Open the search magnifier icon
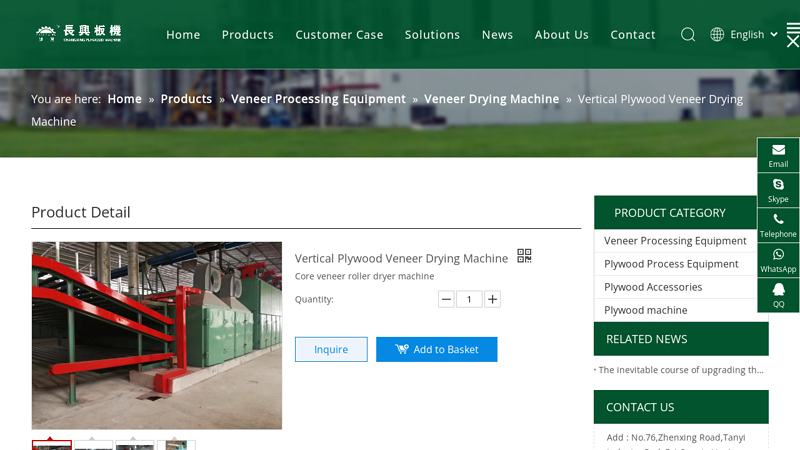800x450 pixels. click(x=688, y=35)
